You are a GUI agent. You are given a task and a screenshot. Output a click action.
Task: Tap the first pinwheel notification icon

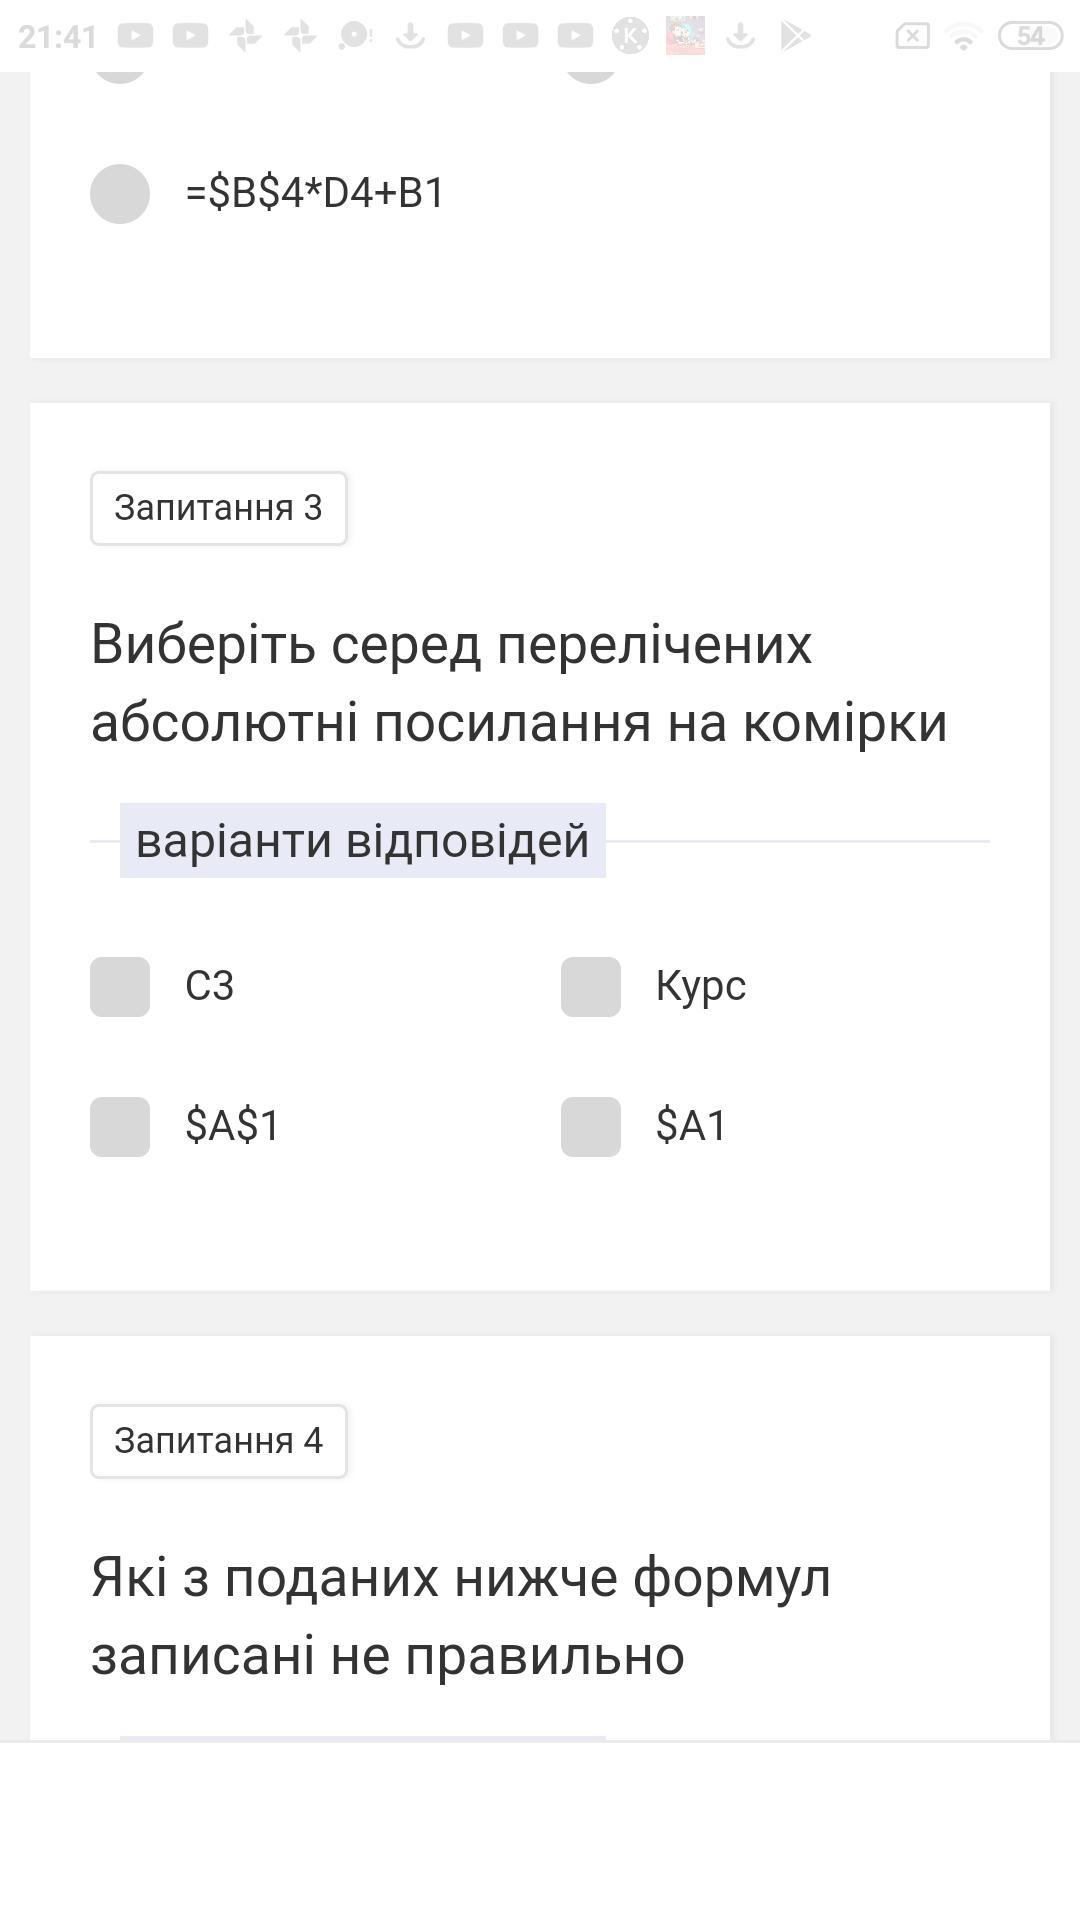pos(245,36)
